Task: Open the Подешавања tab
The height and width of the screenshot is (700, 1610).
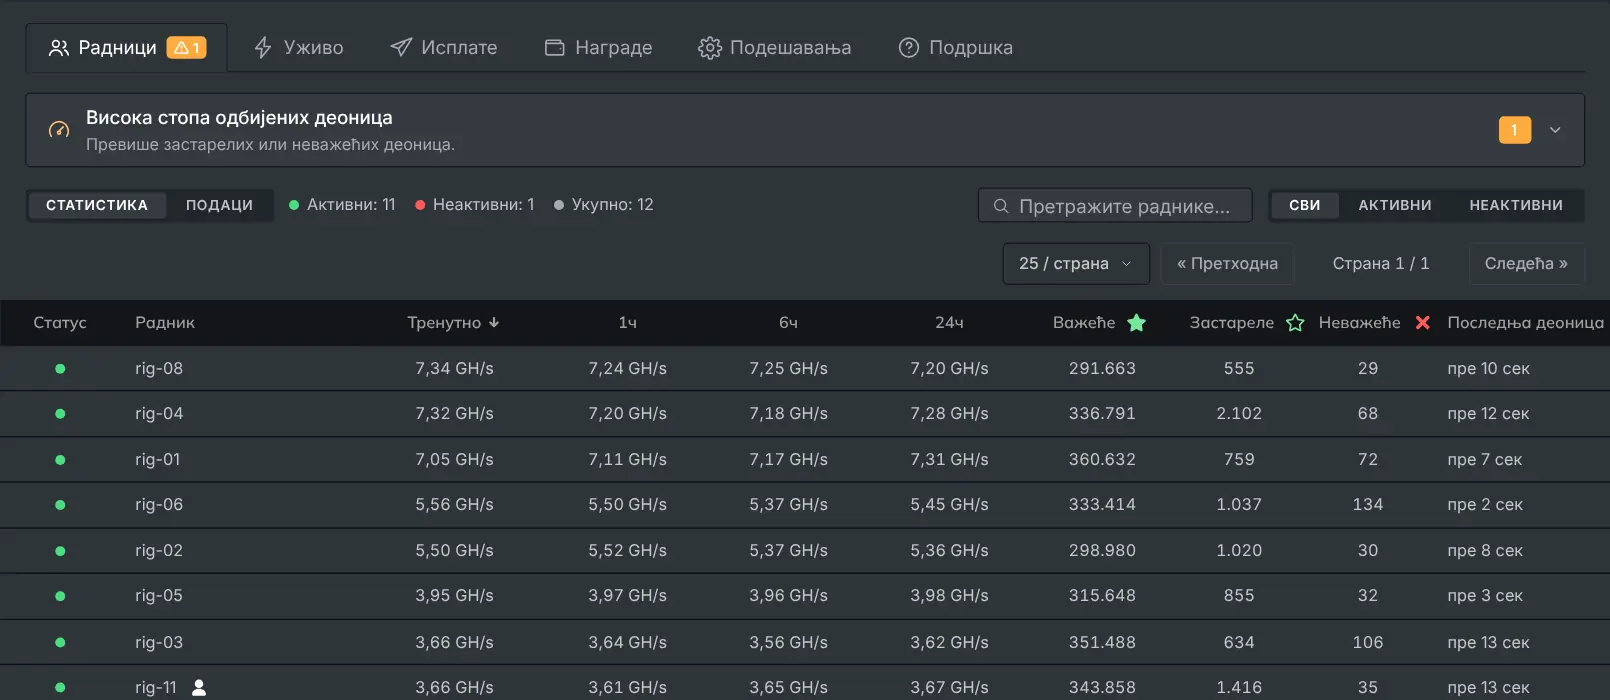Action: [x=774, y=48]
